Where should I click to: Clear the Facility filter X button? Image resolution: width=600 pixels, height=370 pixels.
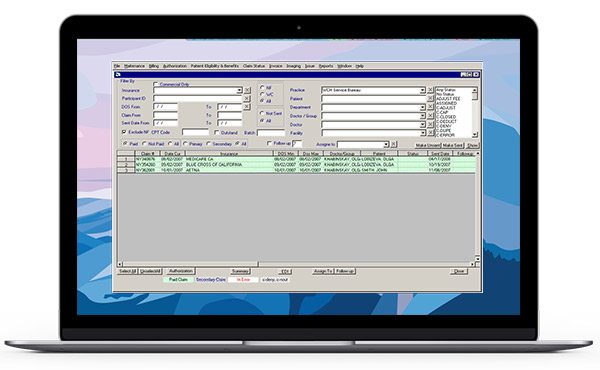coord(430,133)
